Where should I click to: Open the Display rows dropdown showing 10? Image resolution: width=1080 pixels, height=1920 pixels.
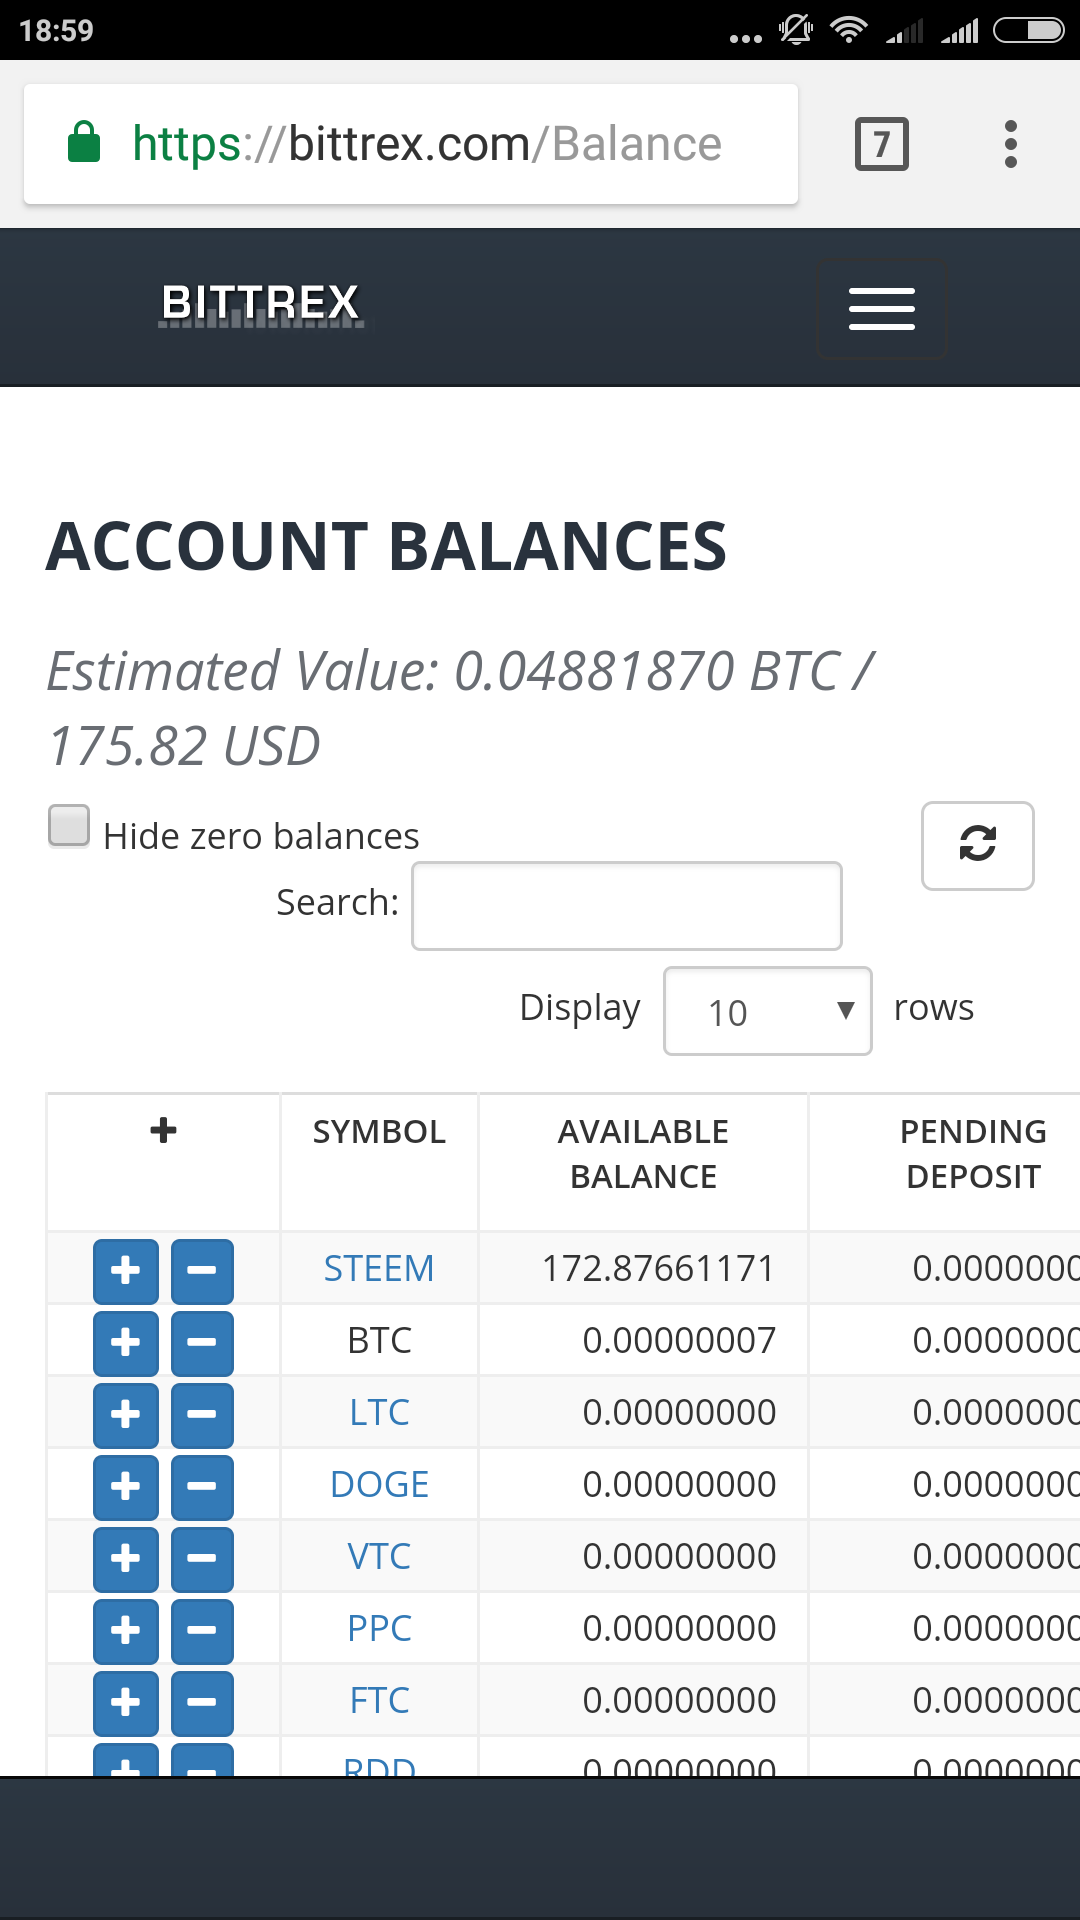click(768, 1011)
